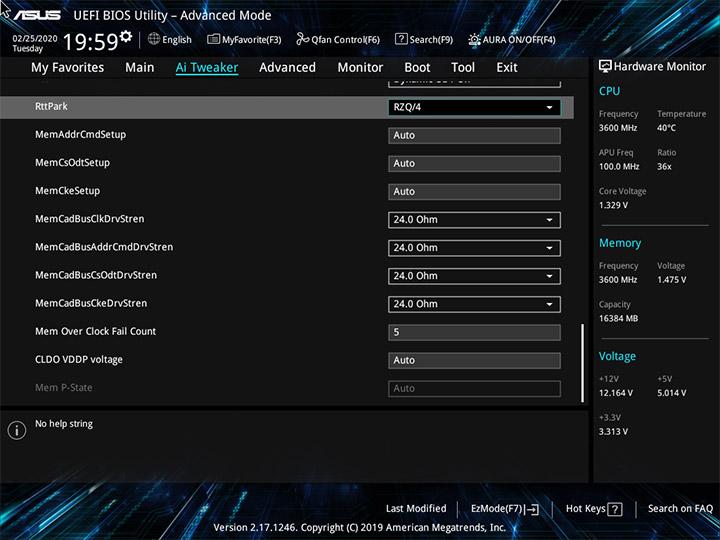Open the RttPark RZQ/4 dropdown
The height and width of the screenshot is (540, 720).
(x=474, y=107)
